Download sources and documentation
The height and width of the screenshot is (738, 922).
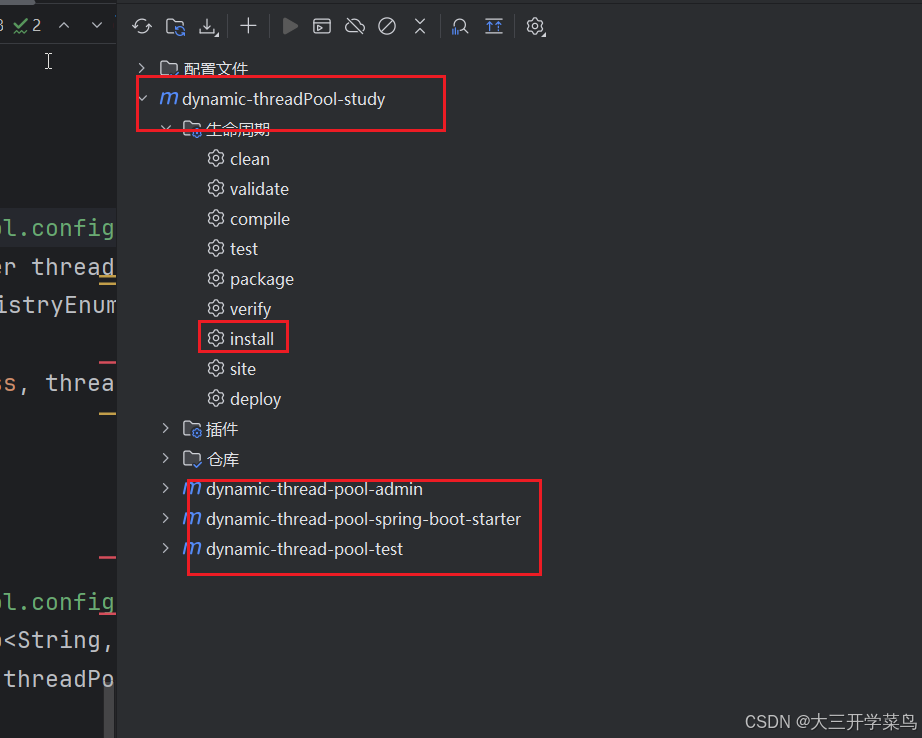pos(208,26)
